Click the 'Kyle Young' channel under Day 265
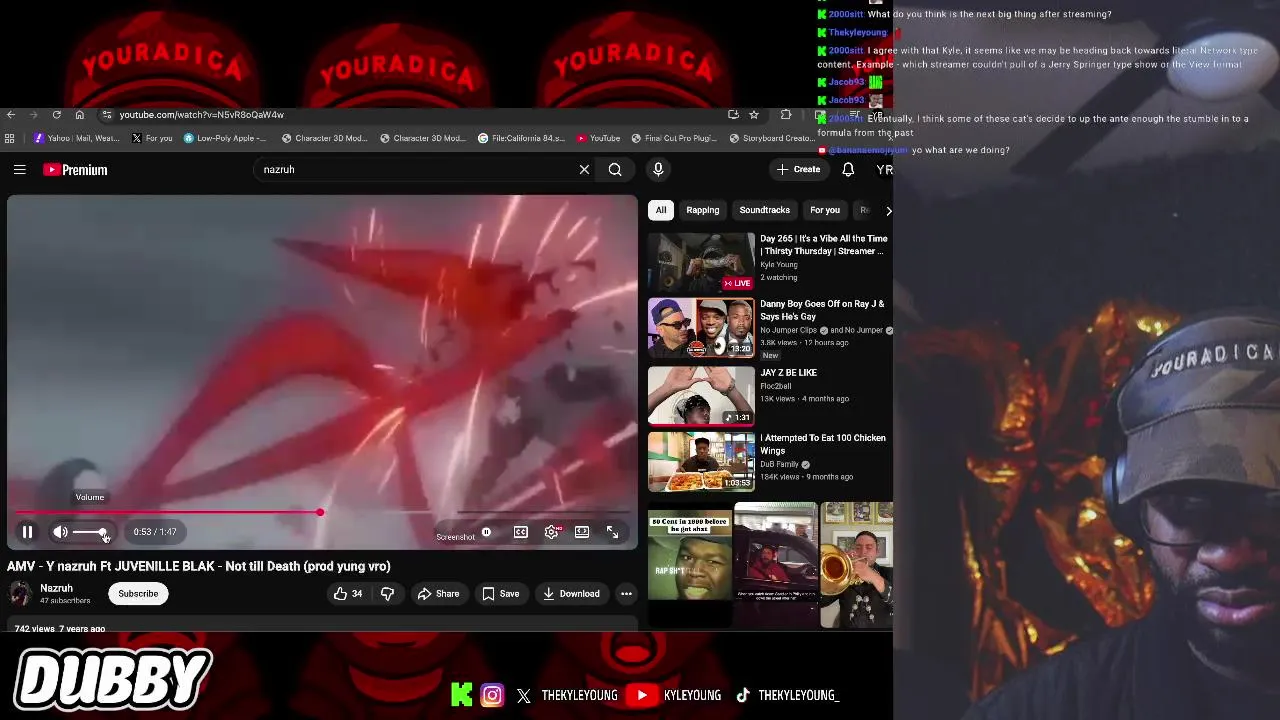 779,265
